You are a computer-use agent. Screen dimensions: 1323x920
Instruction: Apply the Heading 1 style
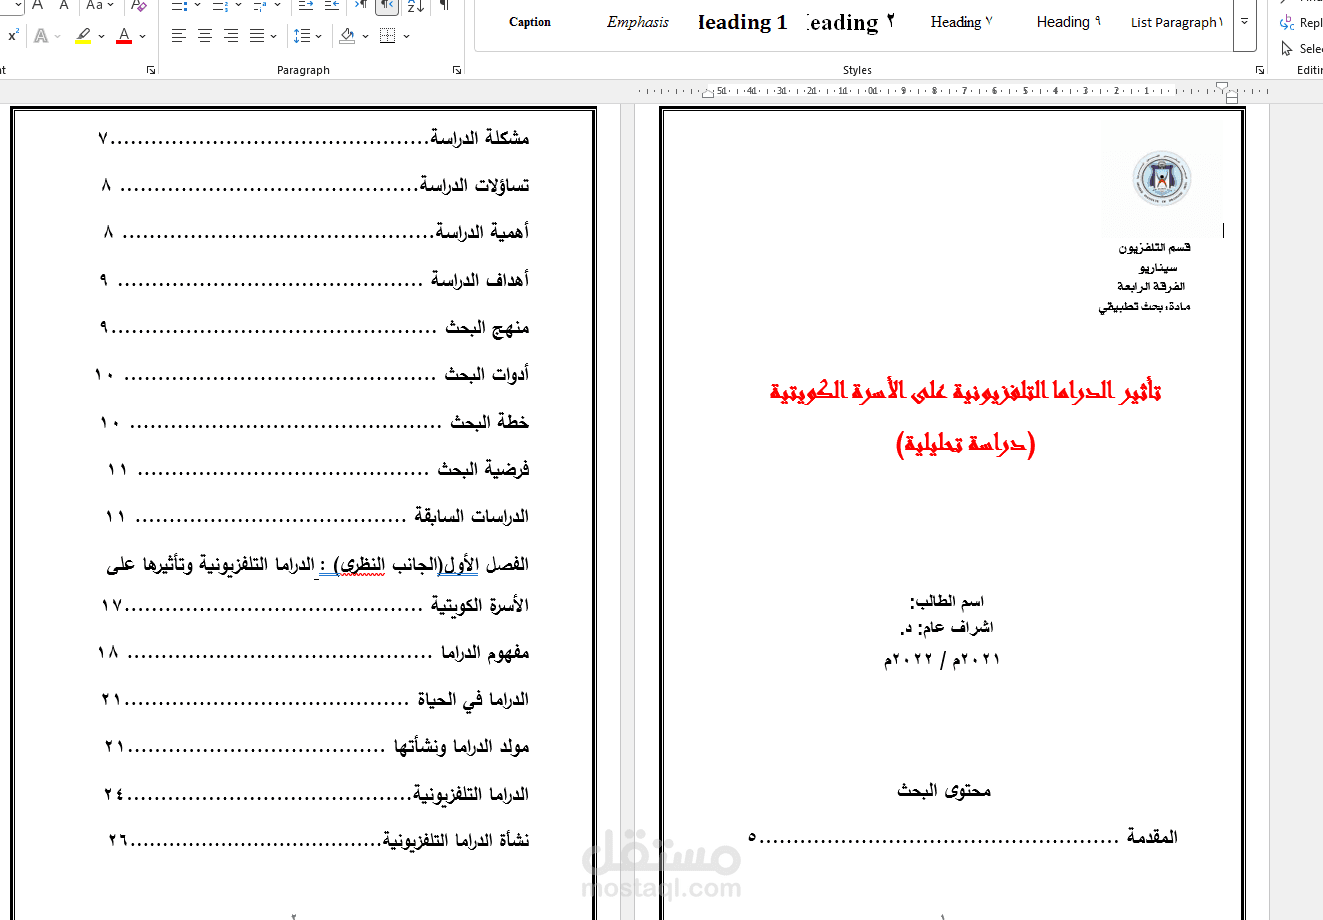coord(744,22)
